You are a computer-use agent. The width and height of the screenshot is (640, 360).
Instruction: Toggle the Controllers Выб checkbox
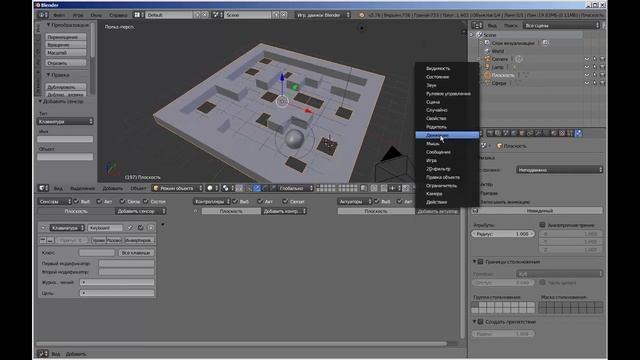click(235, 201)
